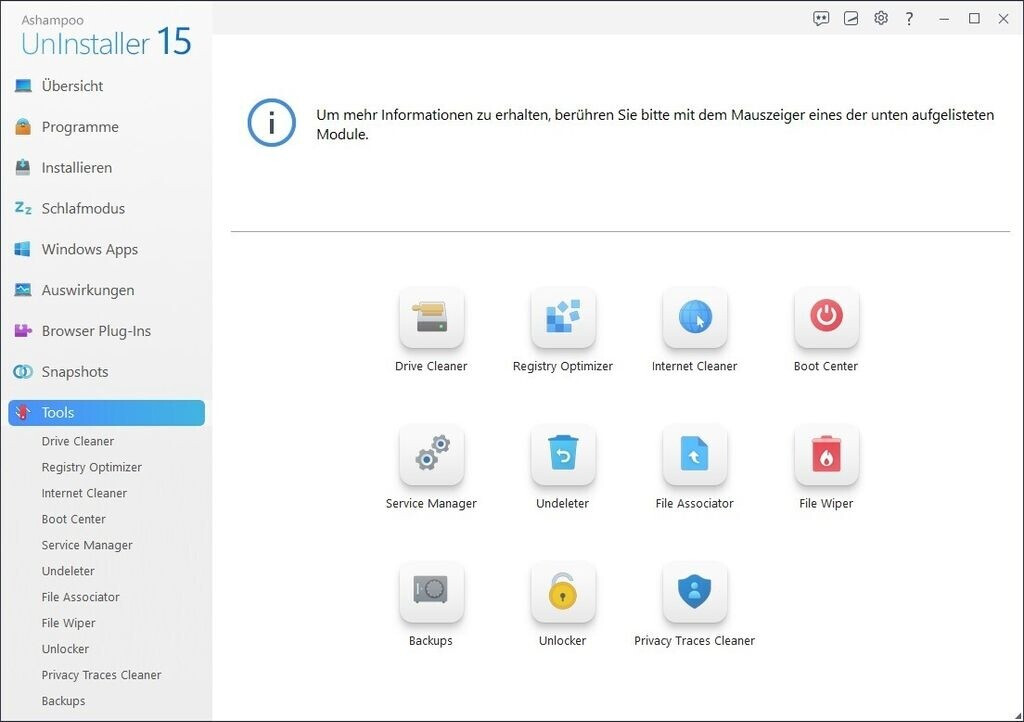This screenshot has width=1024, height=722.
Task: Select Registry Optimizer in sidebar submenu
Action: (x=92, y=467)
